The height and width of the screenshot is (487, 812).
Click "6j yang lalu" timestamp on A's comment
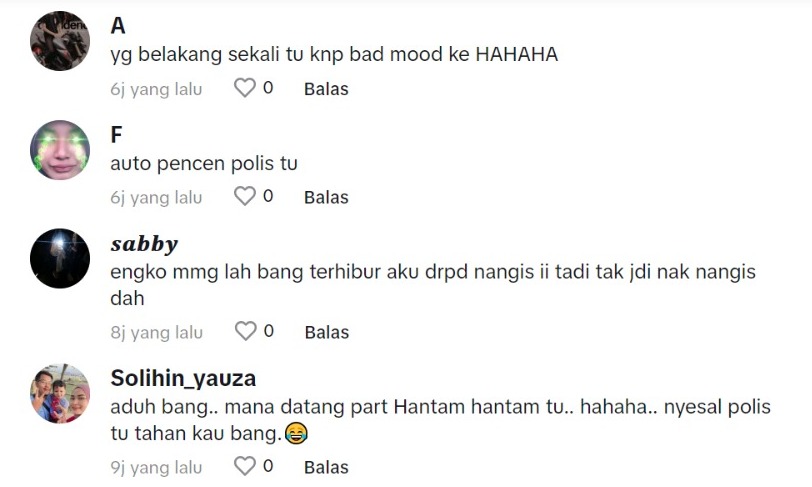pos(156,89)
